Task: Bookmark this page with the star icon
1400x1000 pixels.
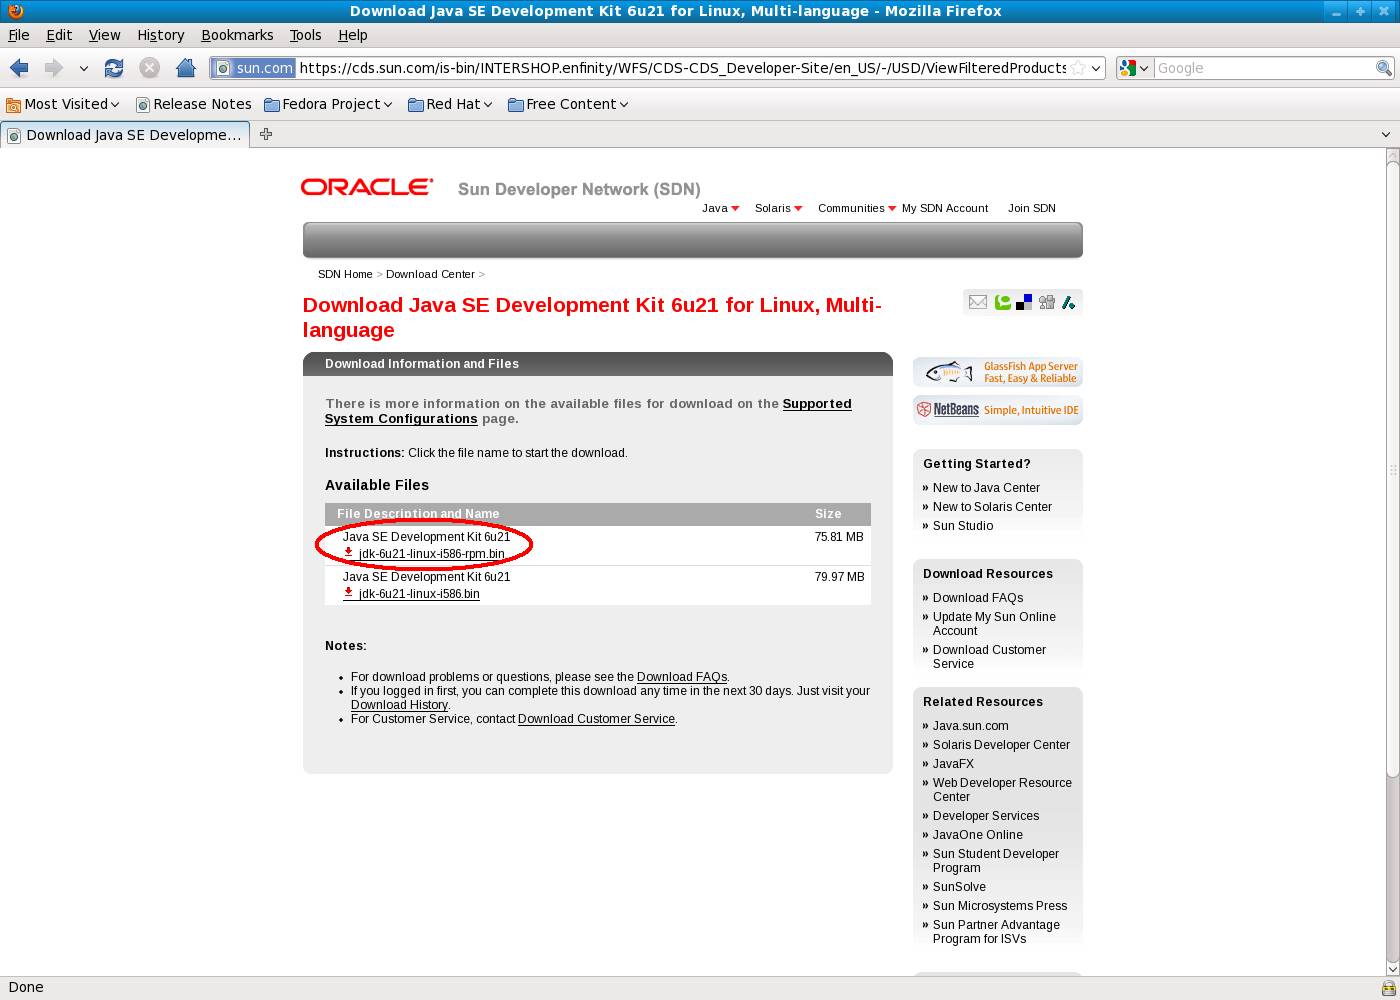Action: [1078, 68]
